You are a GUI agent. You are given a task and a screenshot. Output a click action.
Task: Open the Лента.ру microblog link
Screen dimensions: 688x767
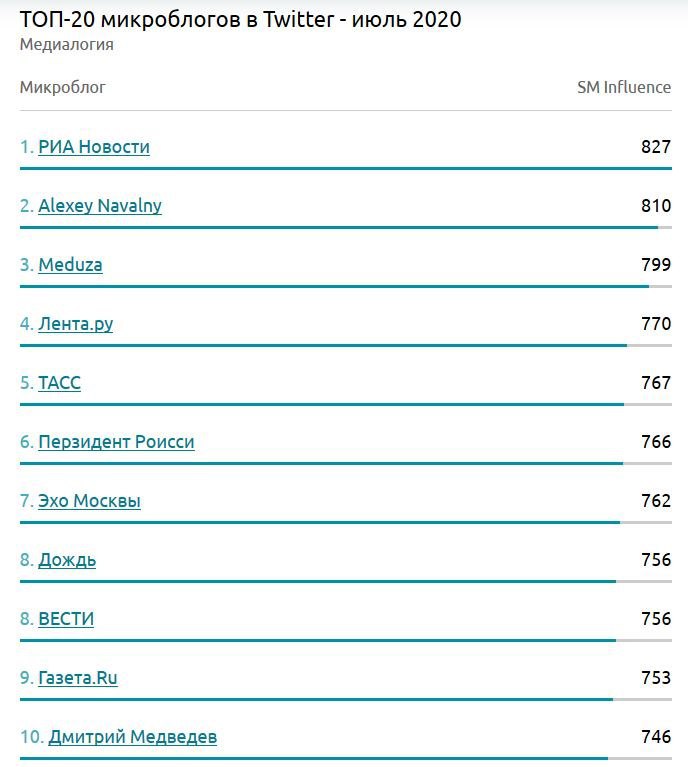click(75, 324)
